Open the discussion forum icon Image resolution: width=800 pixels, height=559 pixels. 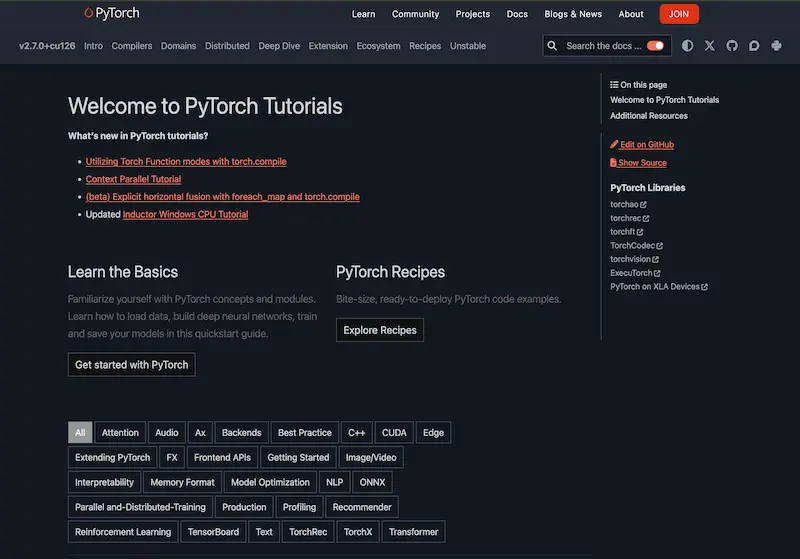(754, 46)
